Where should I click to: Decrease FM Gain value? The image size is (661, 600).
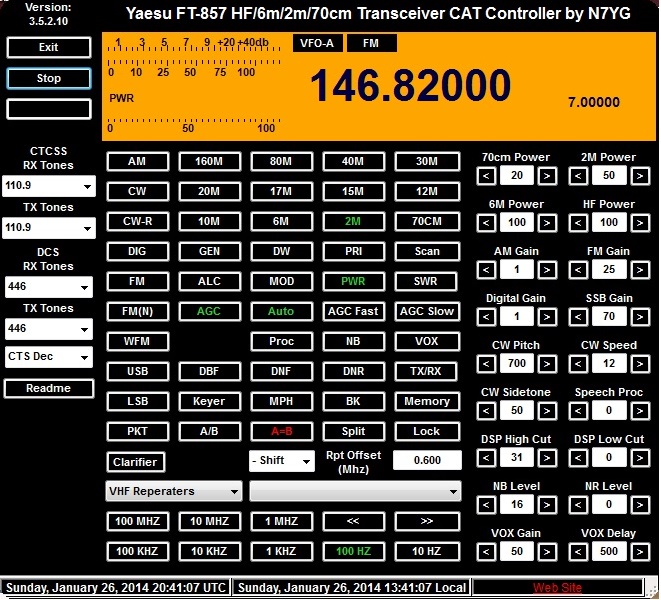point(578,270)
